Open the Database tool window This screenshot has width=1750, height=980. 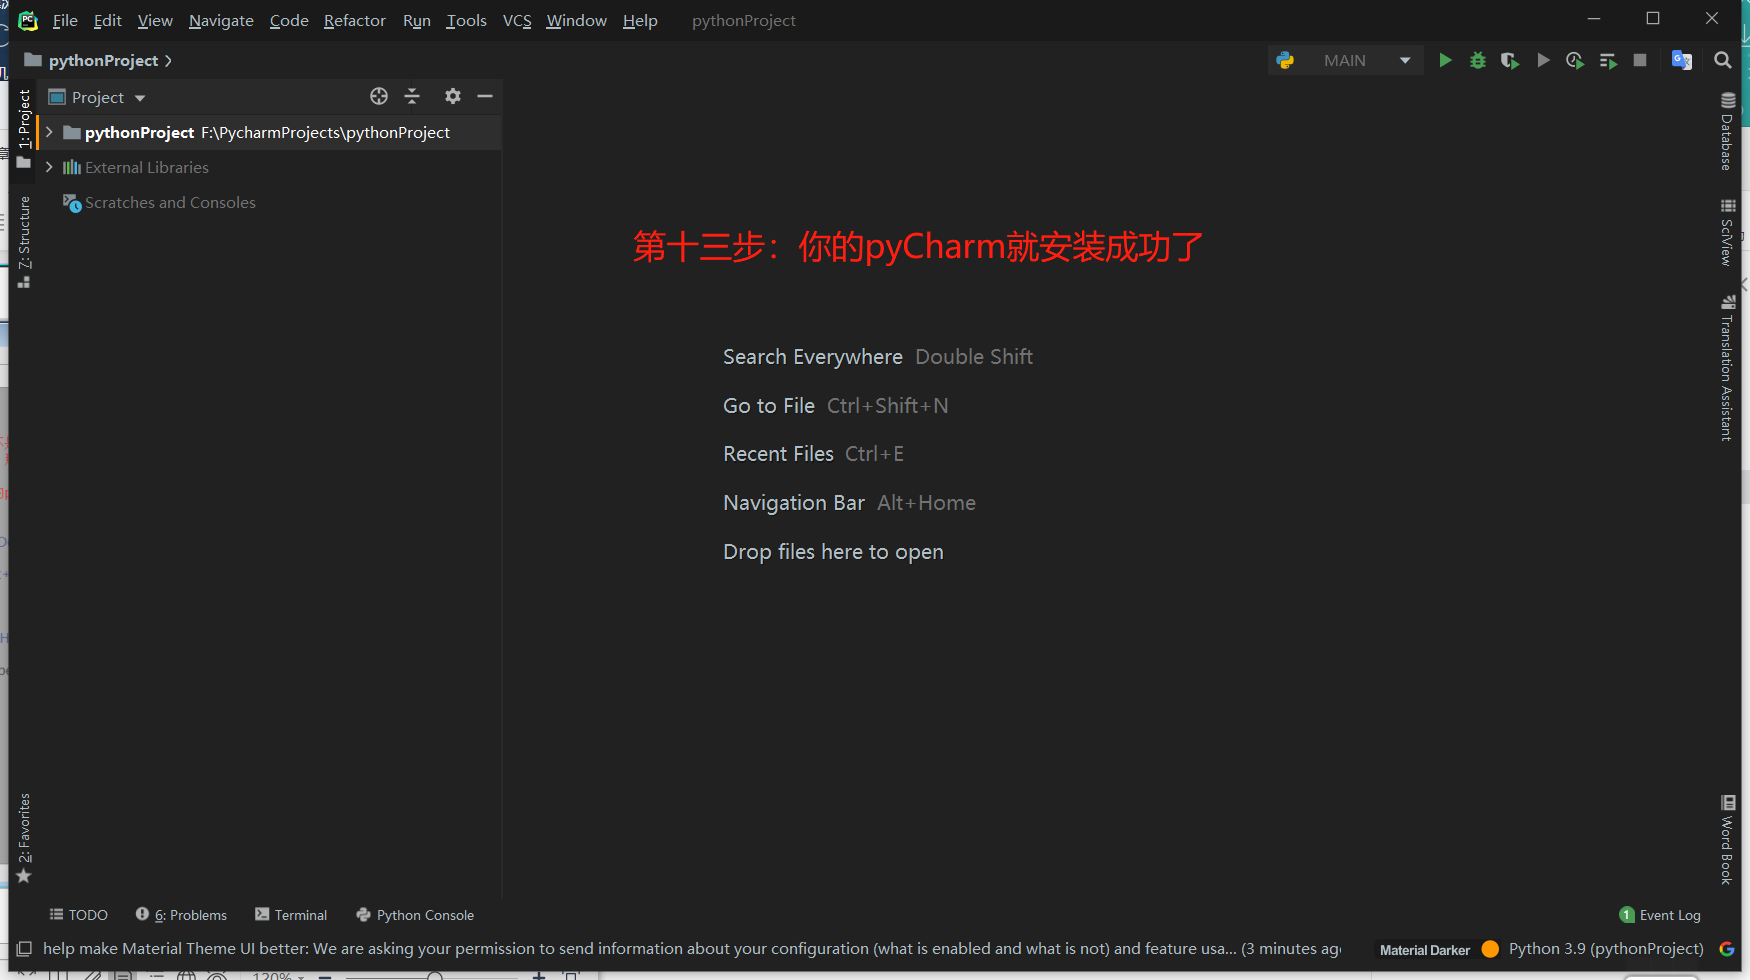point(1727,132)
